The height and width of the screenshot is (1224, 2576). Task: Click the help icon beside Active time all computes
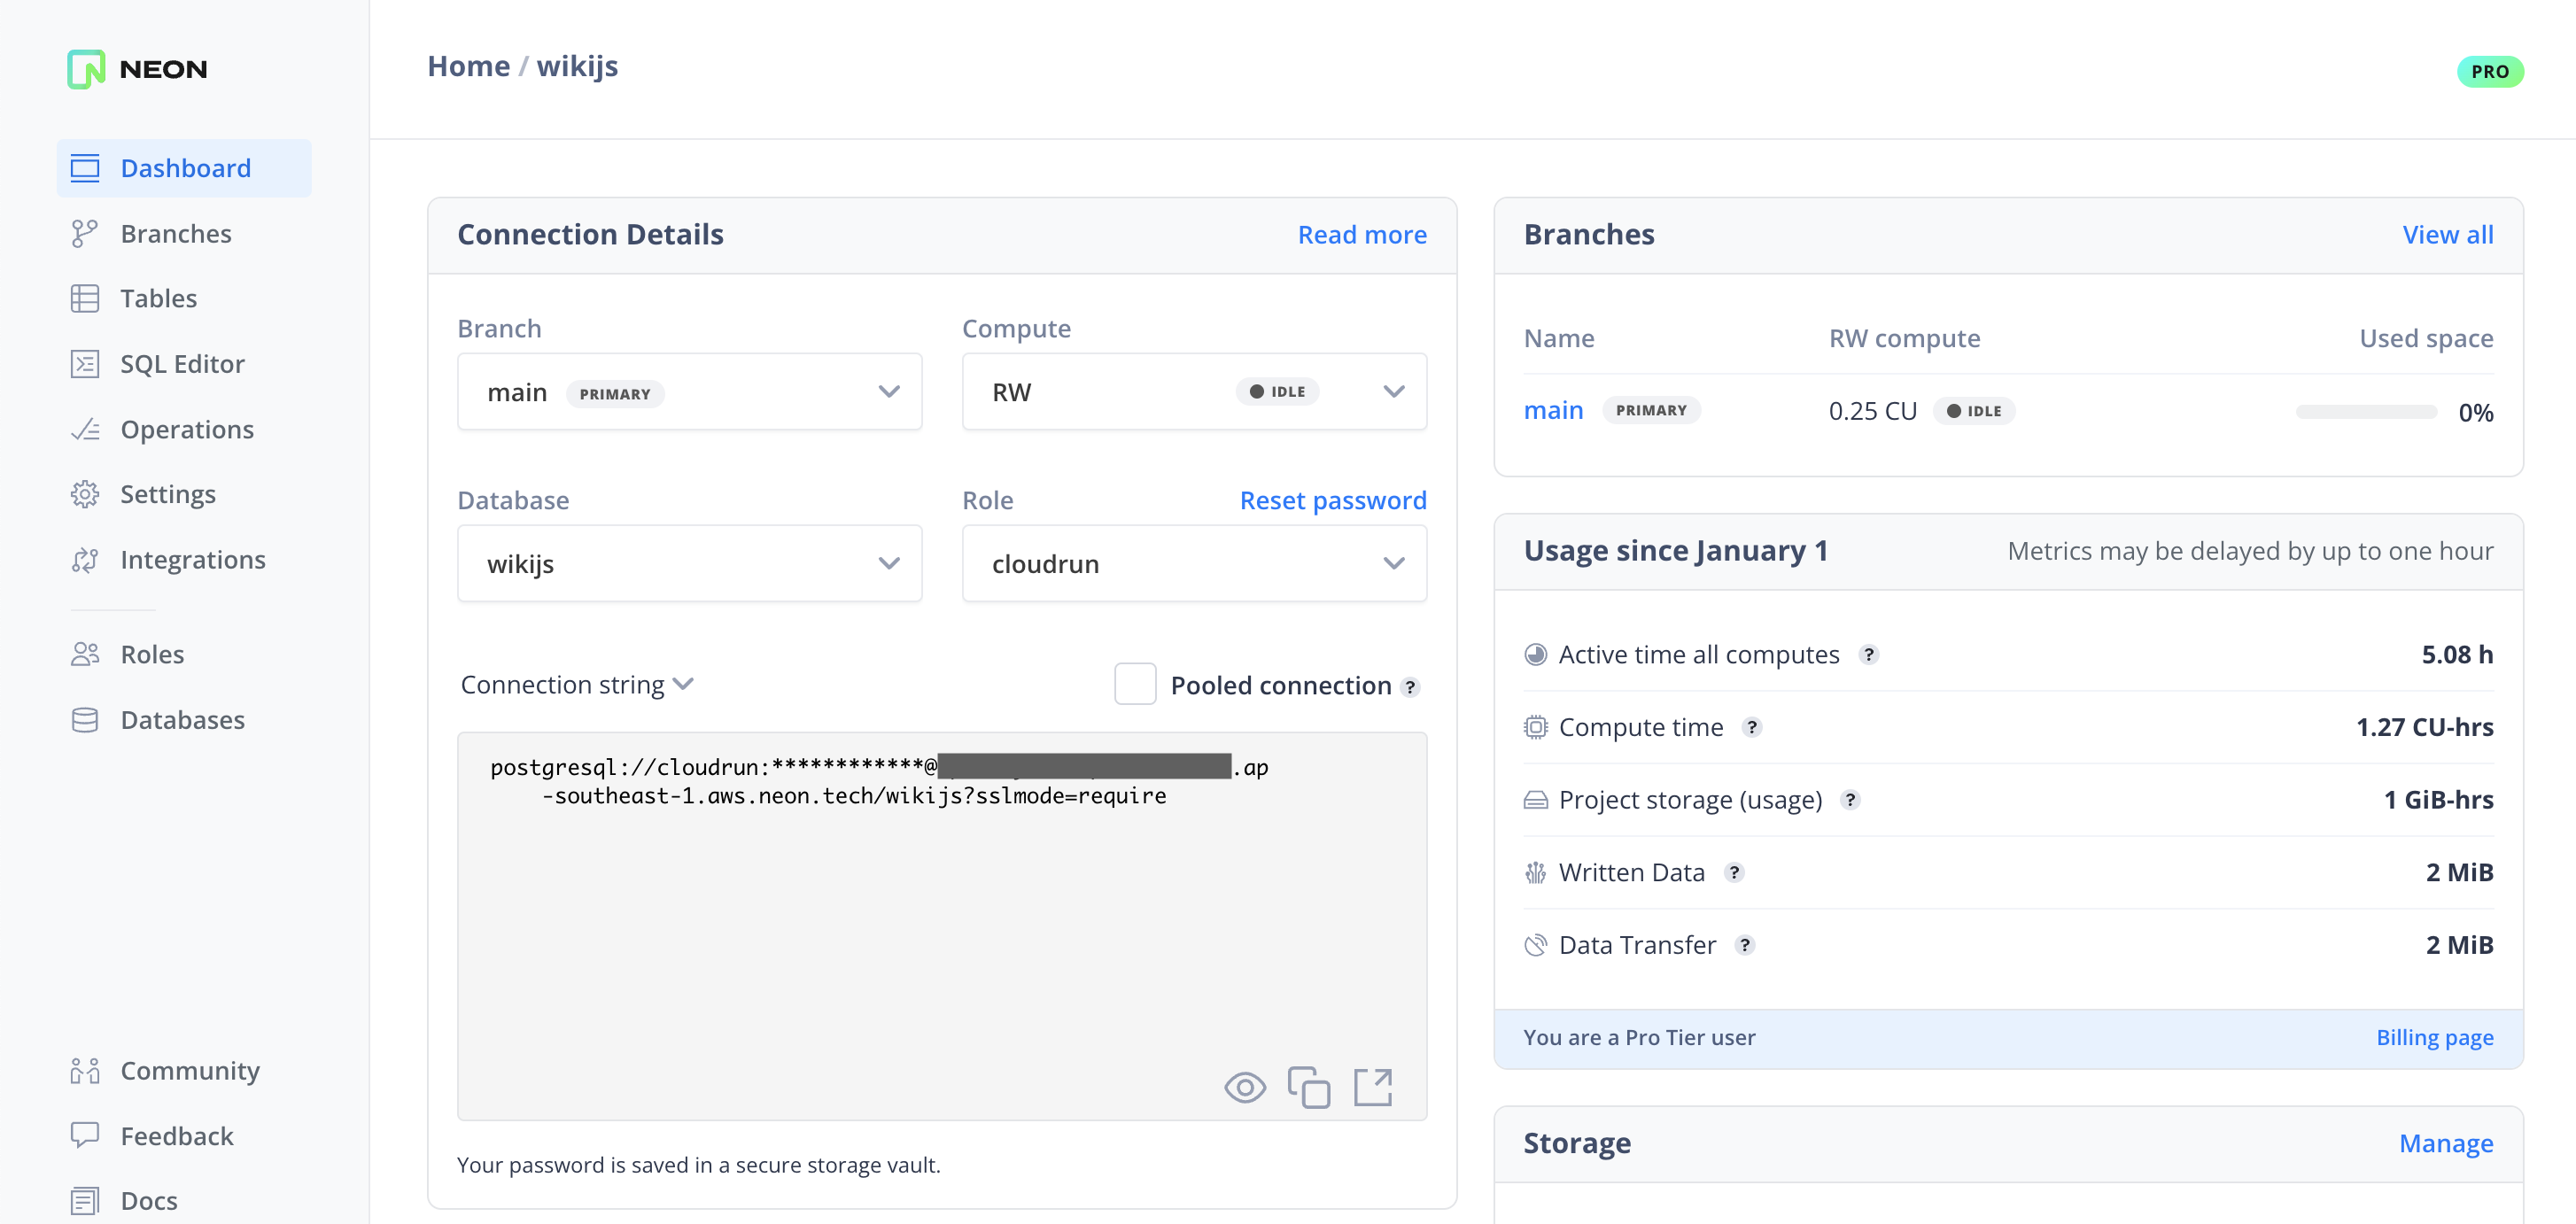point(1868,654)
